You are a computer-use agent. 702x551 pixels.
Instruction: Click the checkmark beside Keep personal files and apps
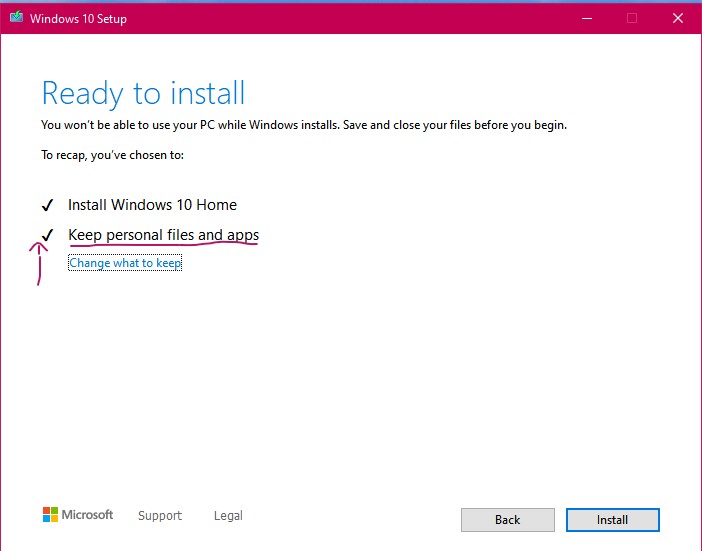(47, 235)
